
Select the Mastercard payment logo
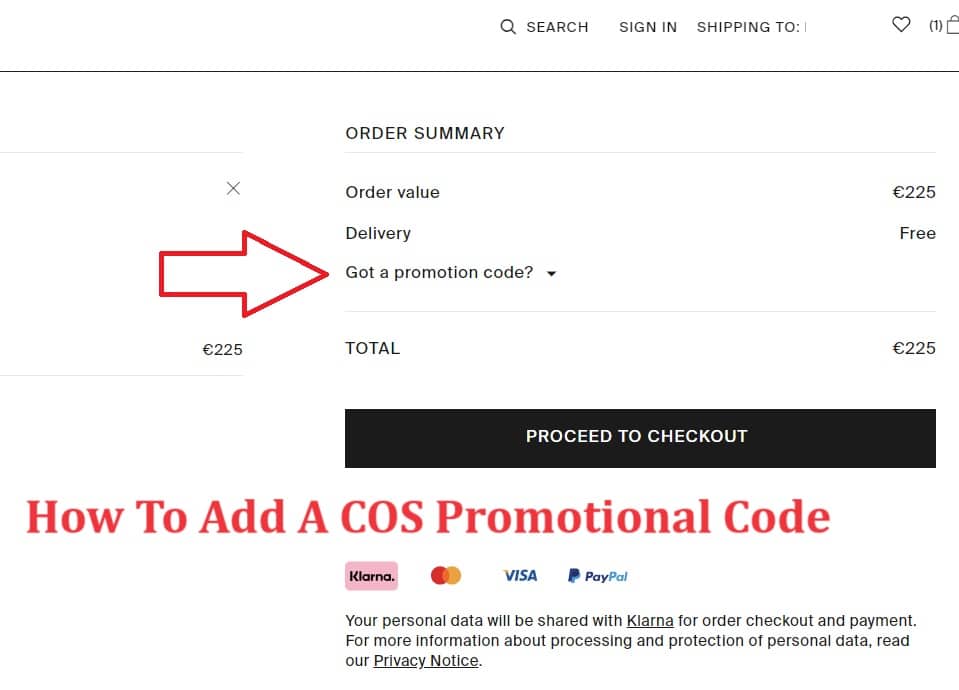445,575
